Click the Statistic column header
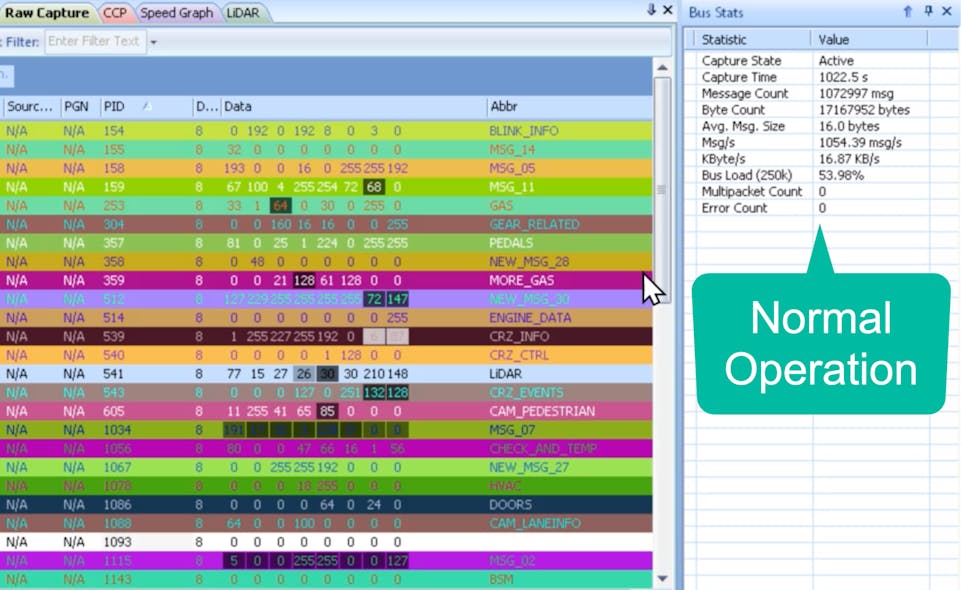The image size is (961, 590). click(752, 40)
